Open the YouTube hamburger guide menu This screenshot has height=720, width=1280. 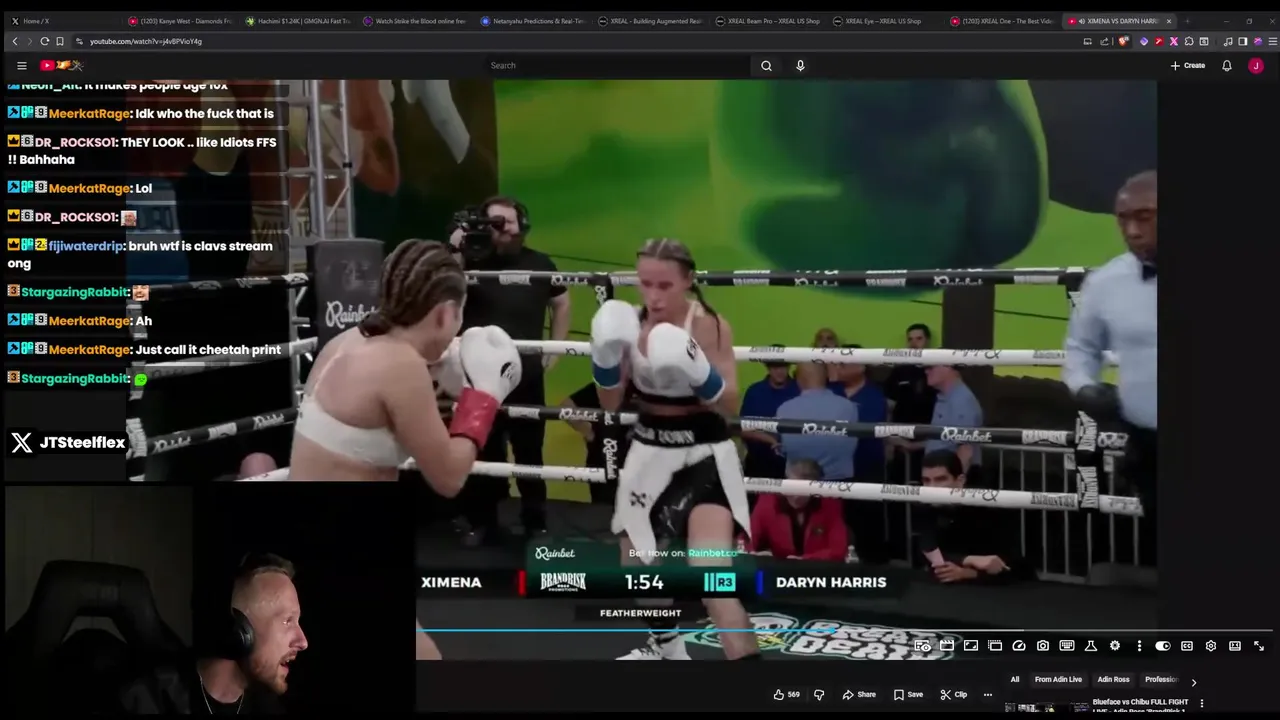(21, 65)
